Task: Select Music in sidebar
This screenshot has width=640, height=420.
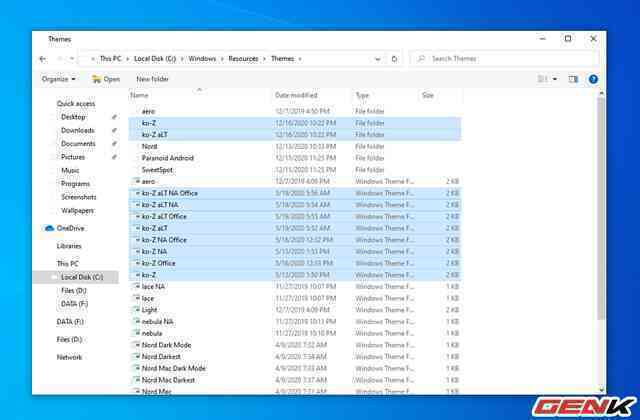Action: (70, 171)
